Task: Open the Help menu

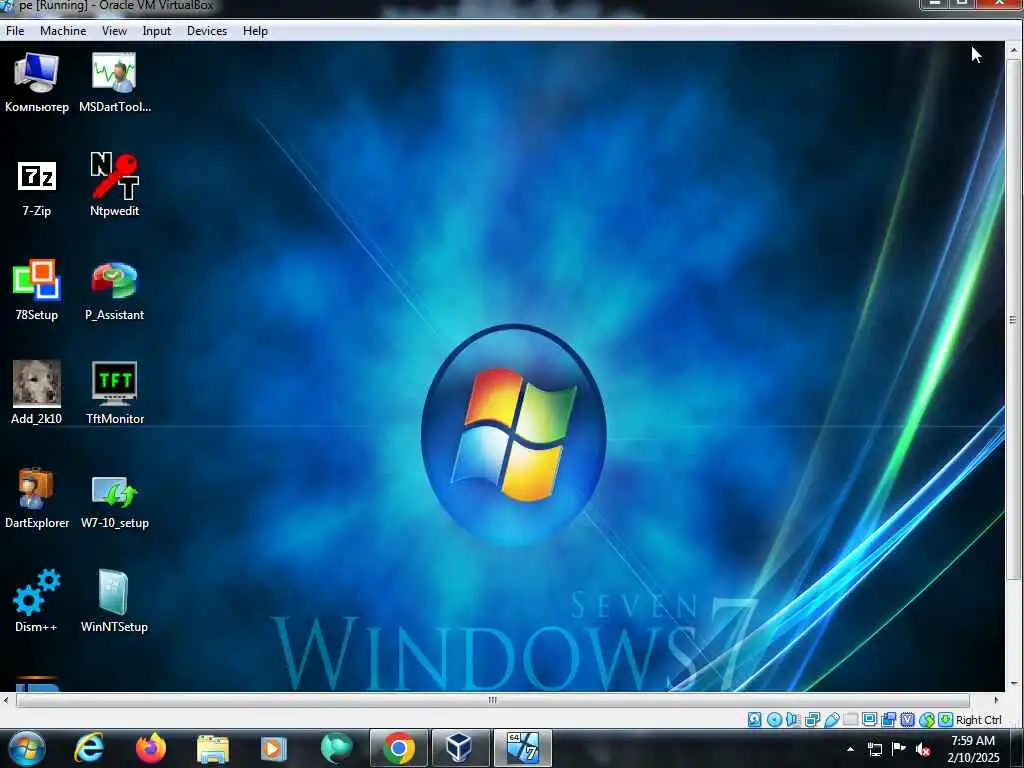Action: 255,31
